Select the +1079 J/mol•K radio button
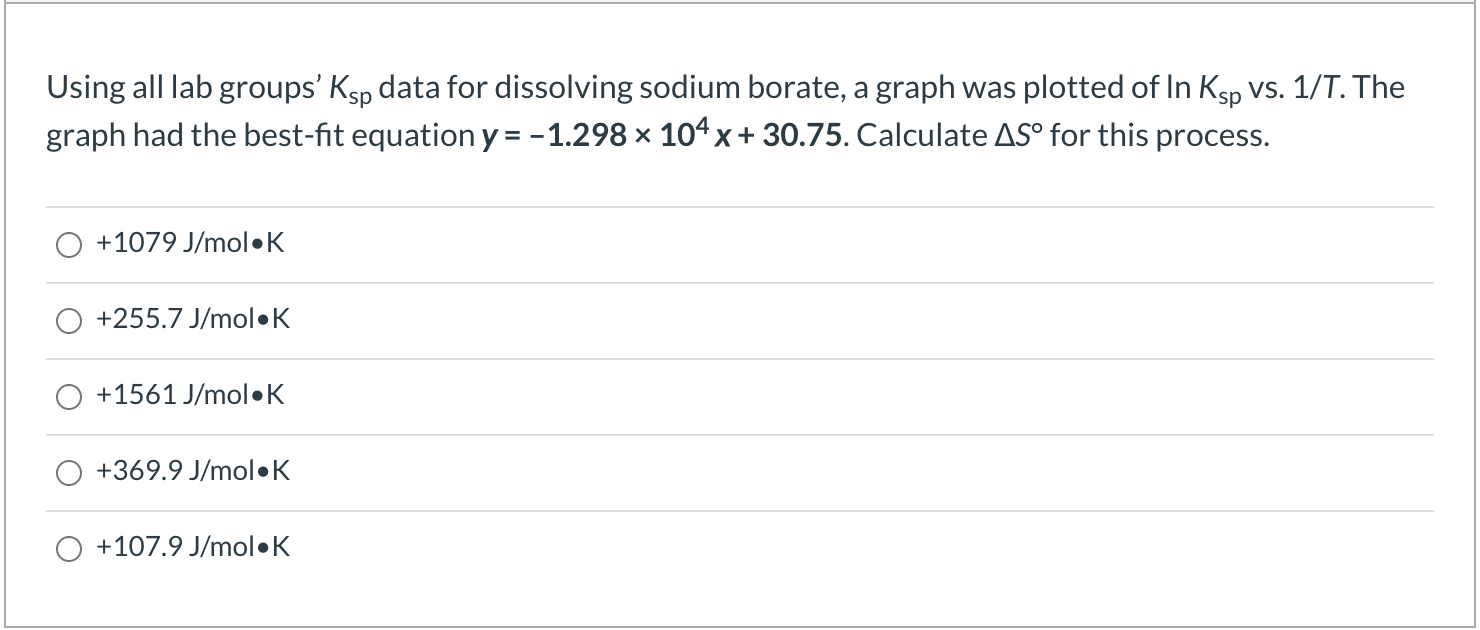Image resolution: width=1480 pixels, height=630 pixels. [68, 243]
